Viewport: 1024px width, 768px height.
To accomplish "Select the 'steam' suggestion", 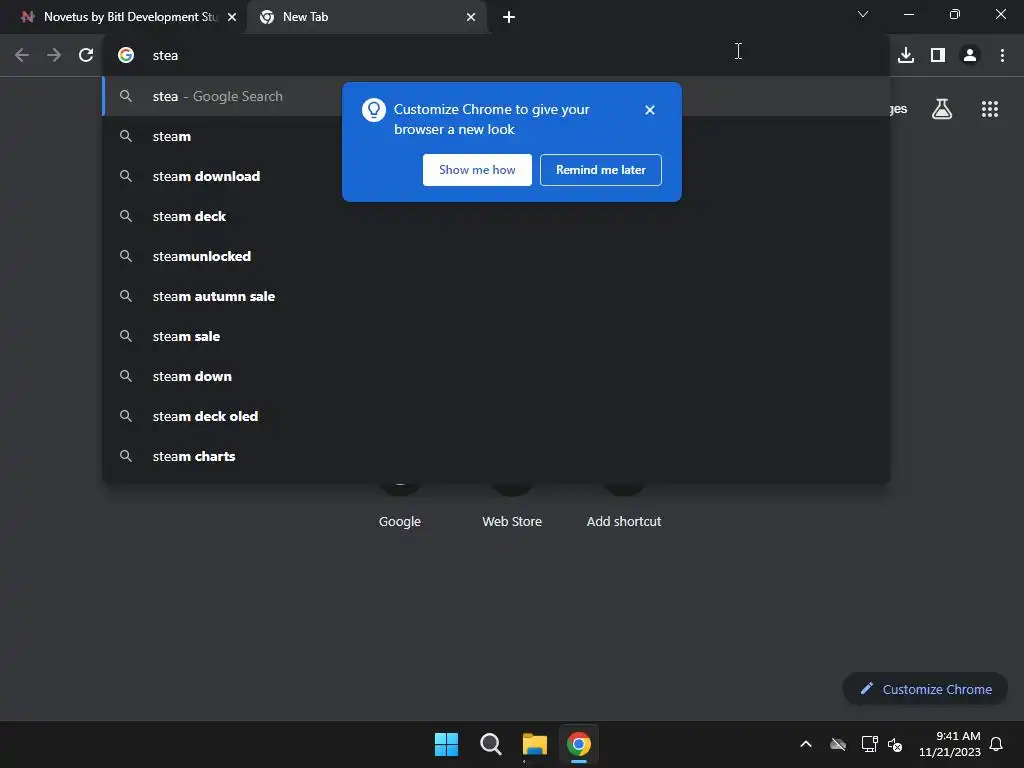I will click(x=496, y=136).
